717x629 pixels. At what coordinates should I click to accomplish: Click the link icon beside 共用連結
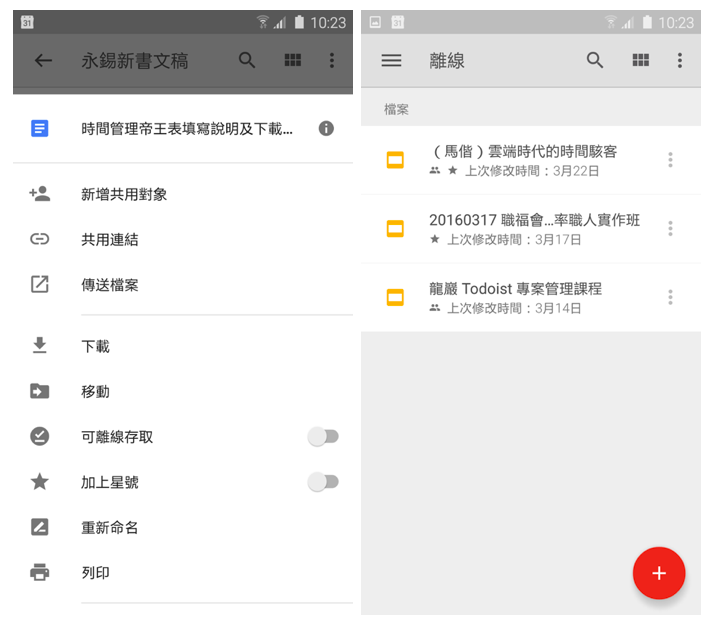click(x=40, y=239)
